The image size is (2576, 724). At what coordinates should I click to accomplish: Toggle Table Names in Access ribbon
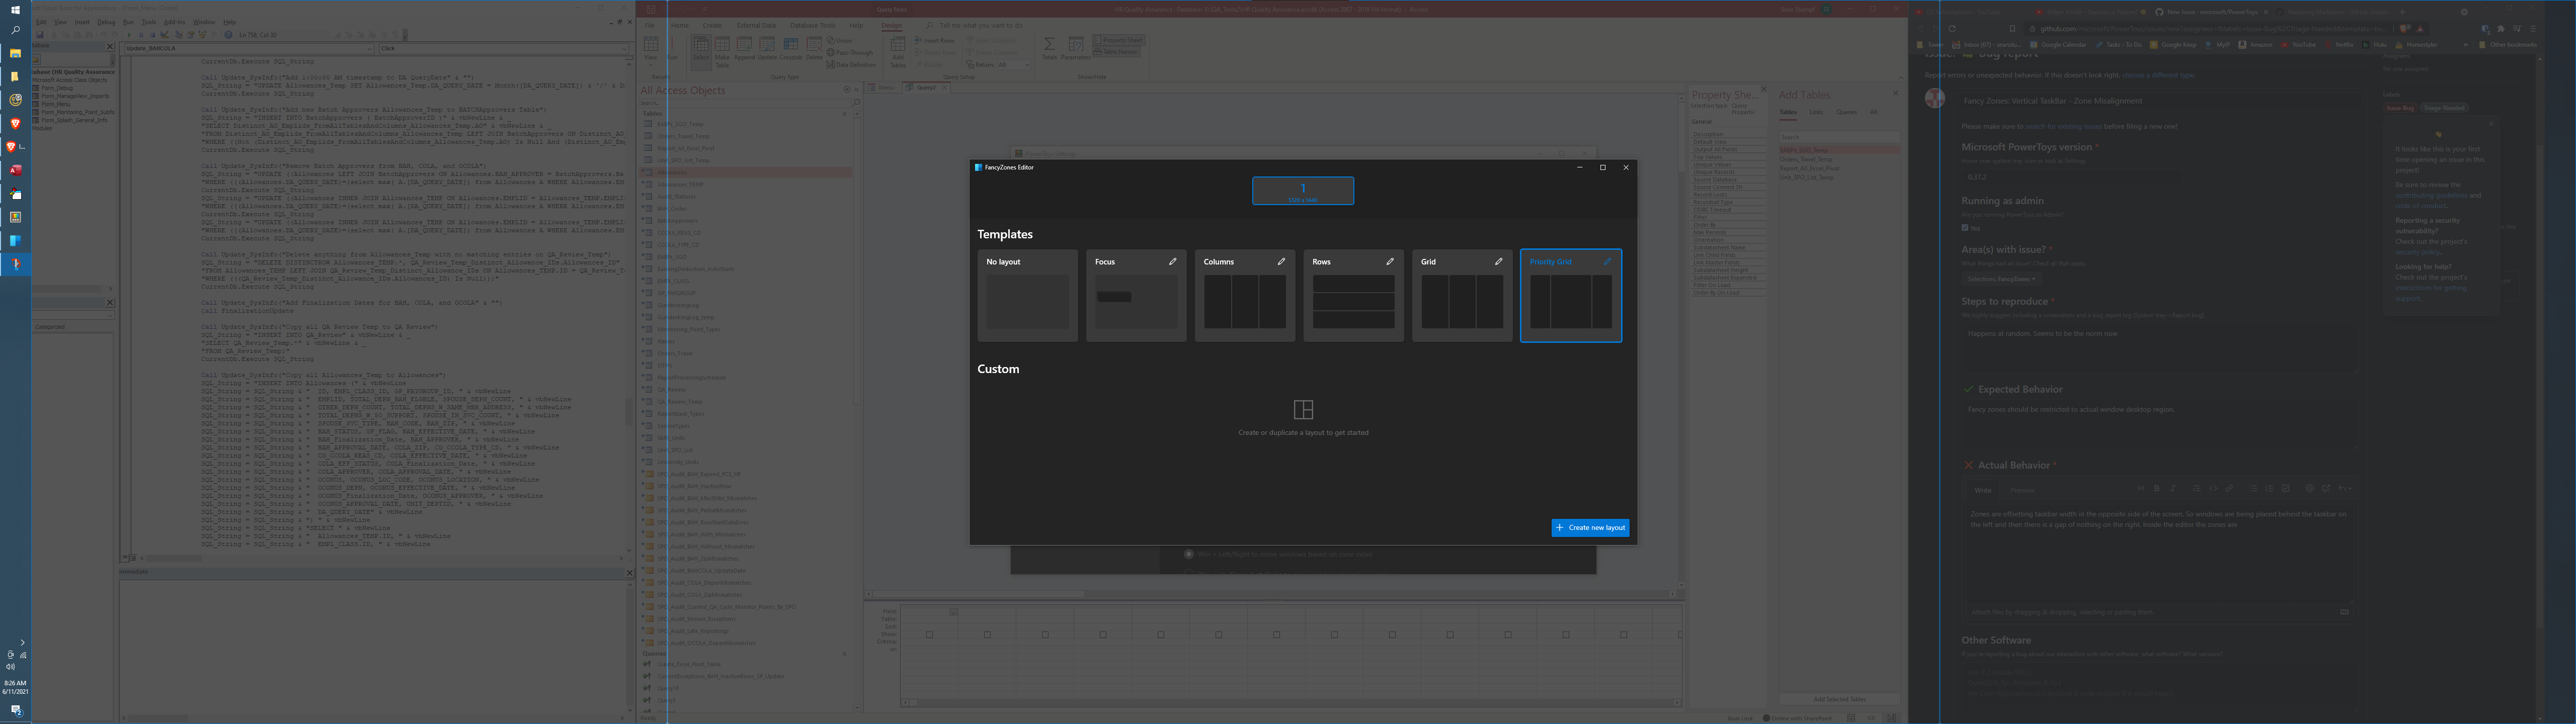(1116, 52)
